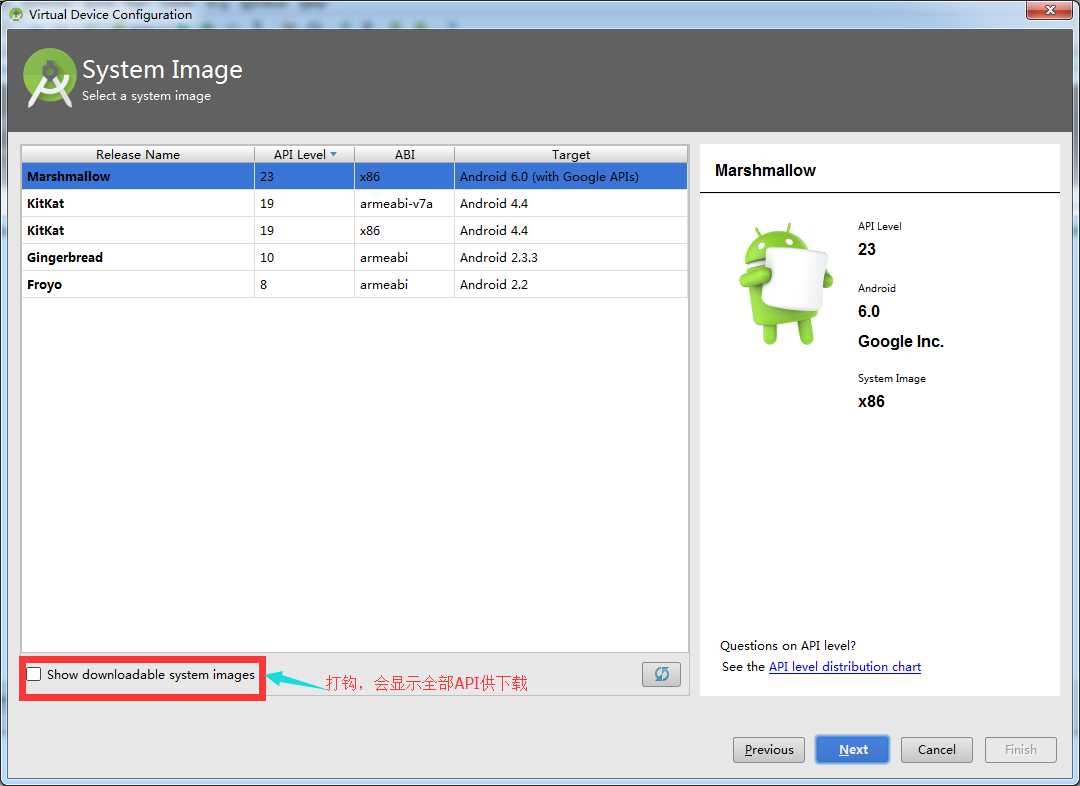1080x786 pixels.
Task: Click the Android Studio logo in header
Action: (49, 79)
